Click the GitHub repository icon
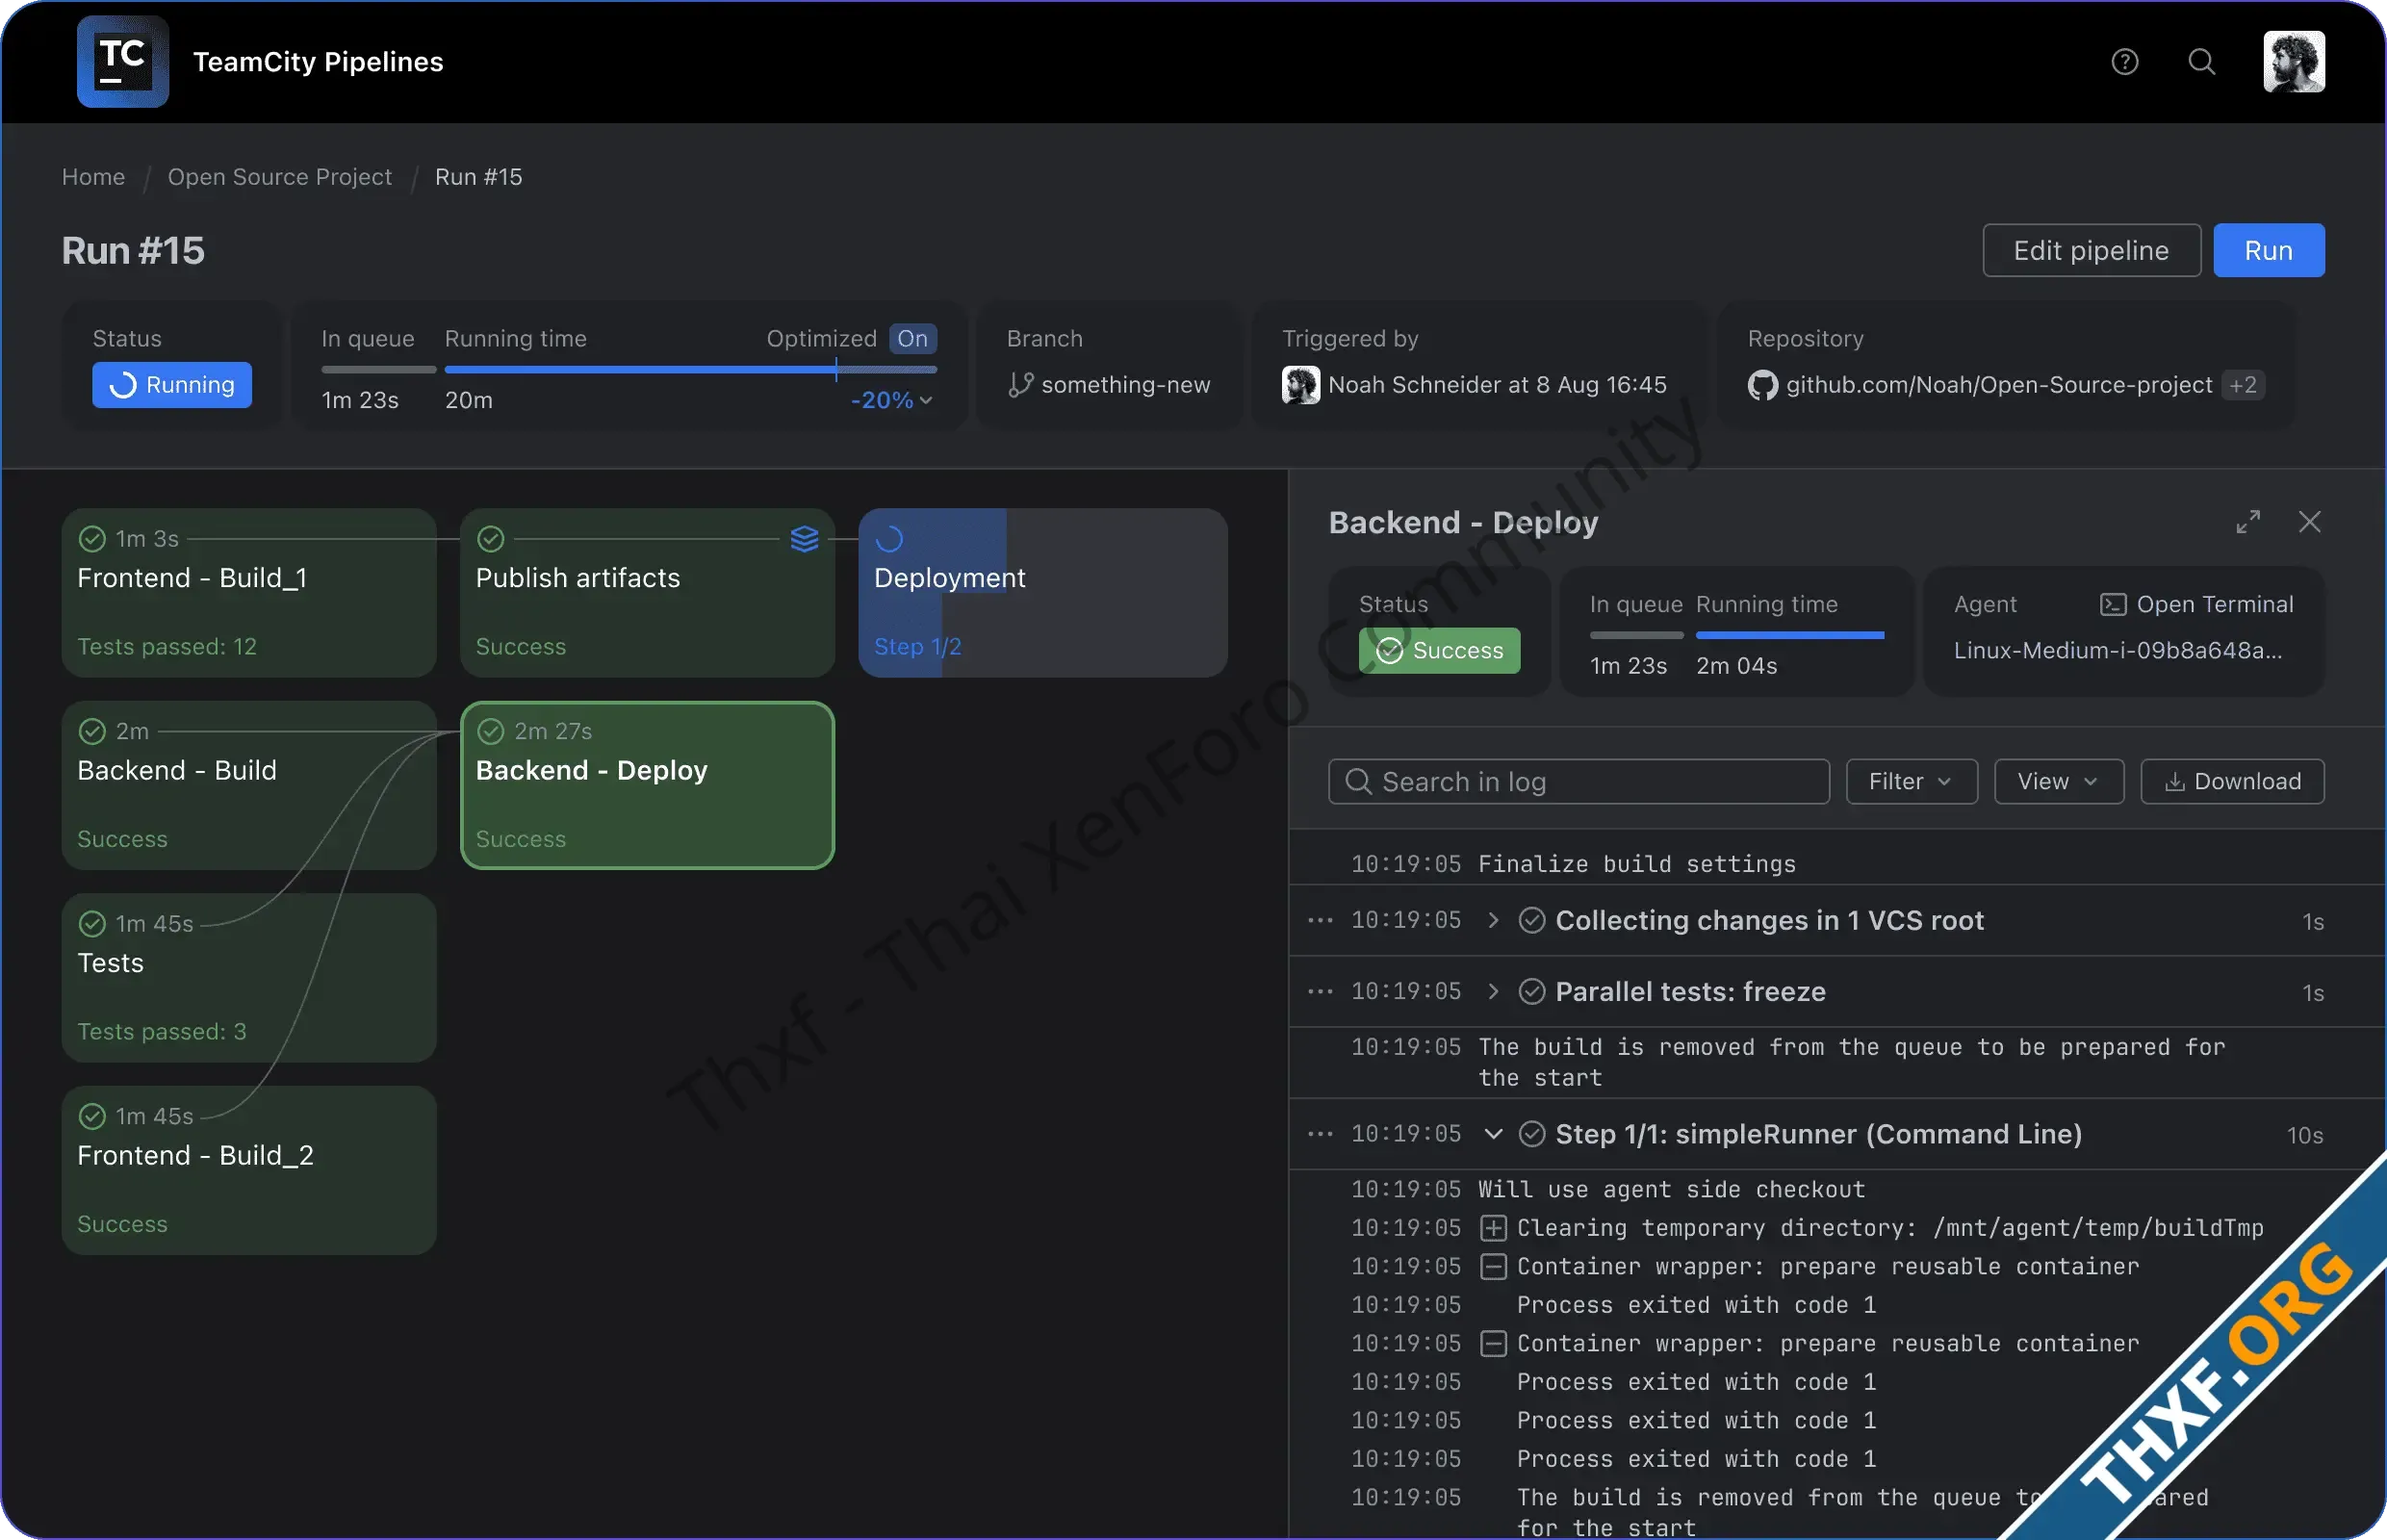The height and width of the screenshot is (1540, 2387). [x=1762, y=385]
